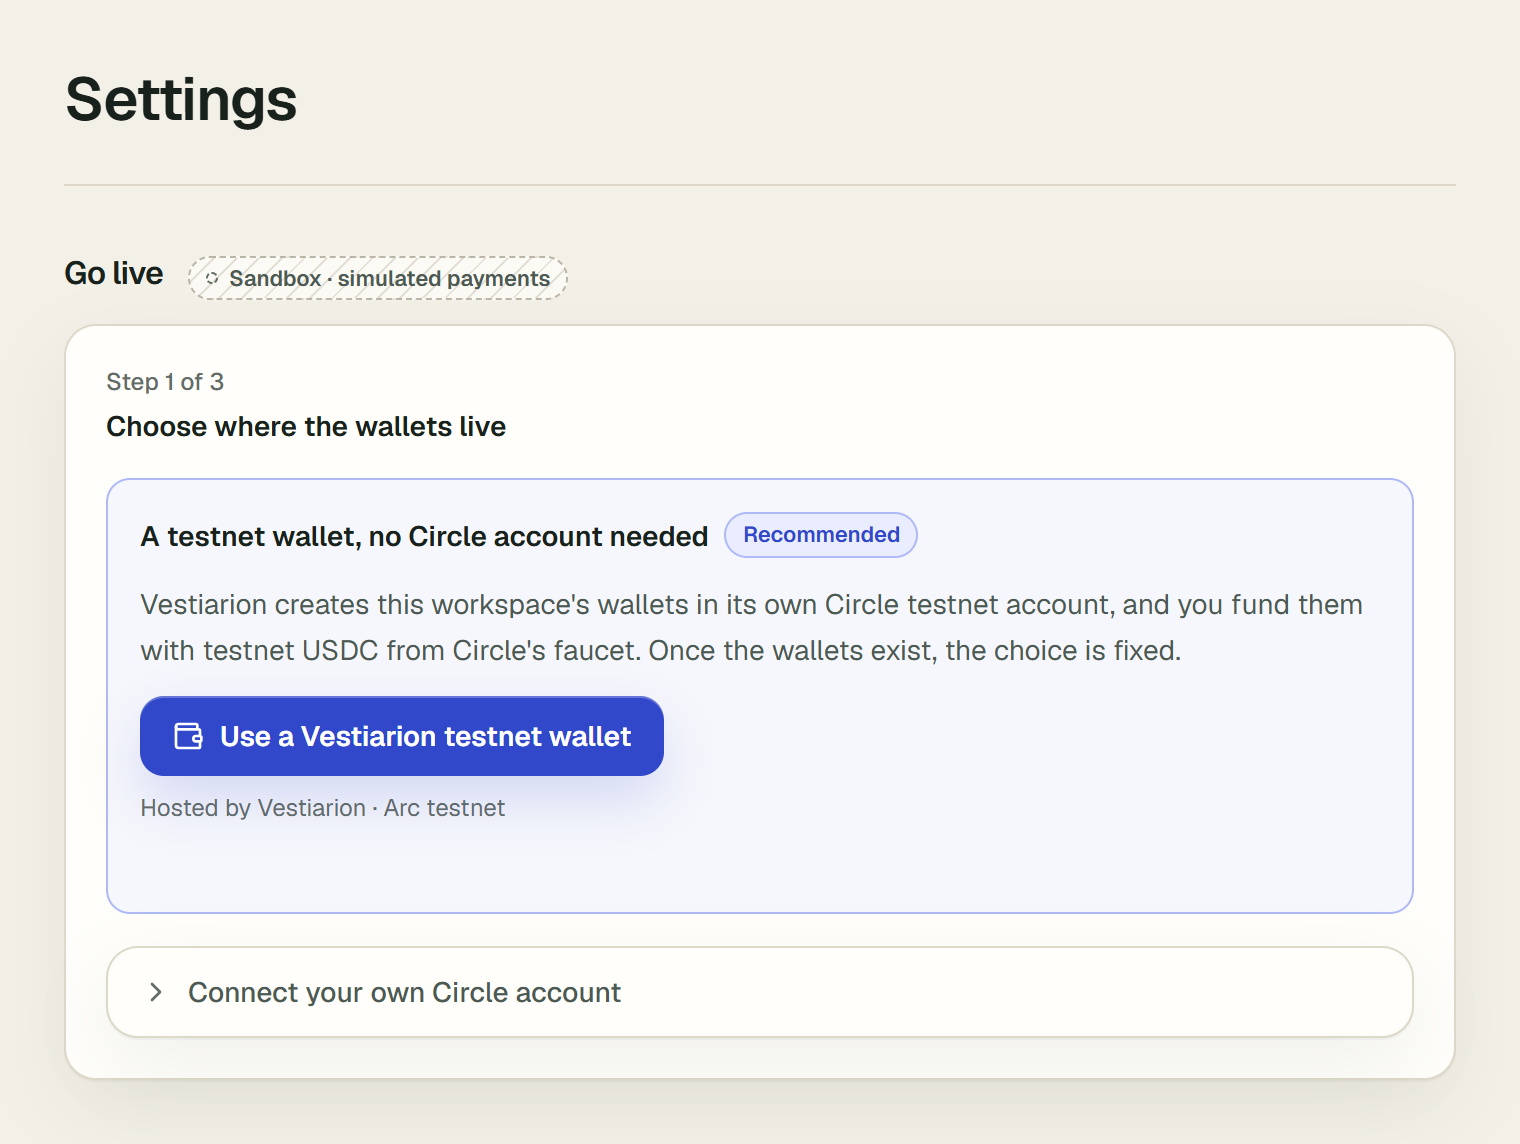Open the Connect your own Circle account row

(x=760, y=992)
